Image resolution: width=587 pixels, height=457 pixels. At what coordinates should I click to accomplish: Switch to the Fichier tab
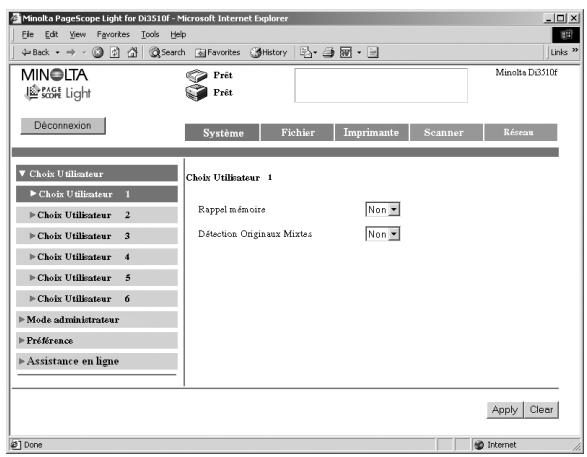coord(297,132)
